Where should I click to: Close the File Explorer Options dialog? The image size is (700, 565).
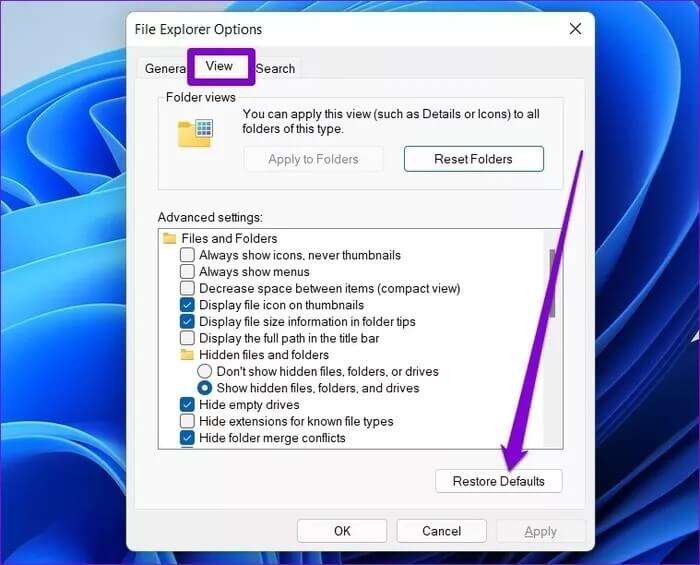pyautogui.click(x=575, y=29)
